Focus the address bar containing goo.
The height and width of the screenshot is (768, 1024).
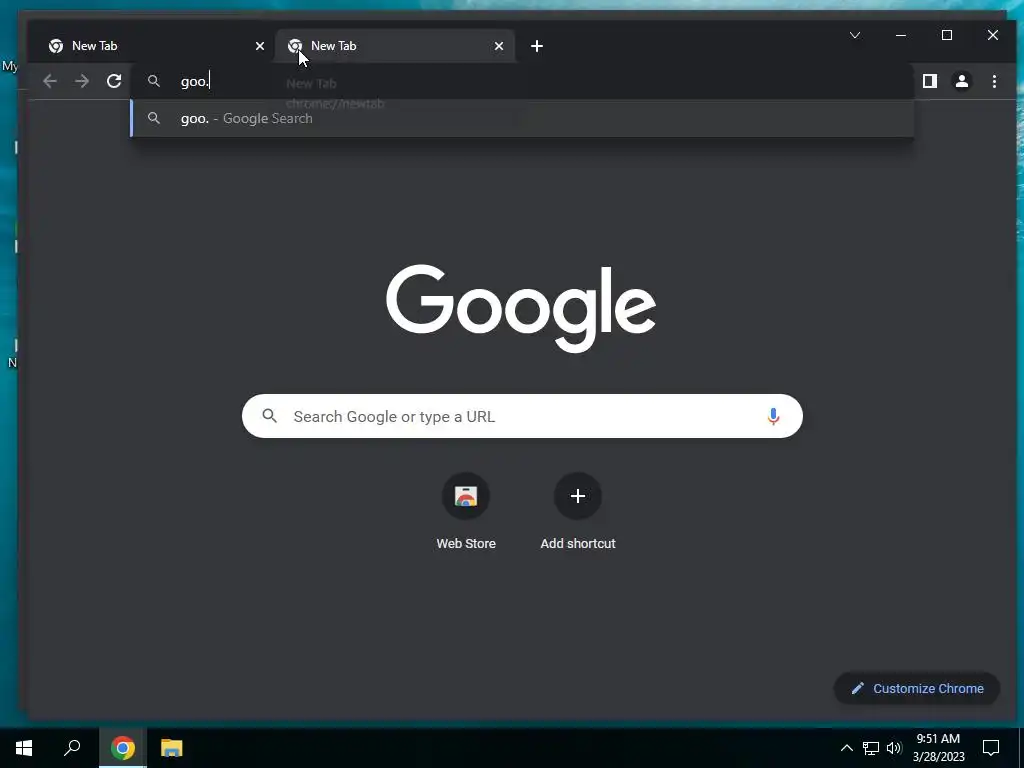click(x=522, y=81)
